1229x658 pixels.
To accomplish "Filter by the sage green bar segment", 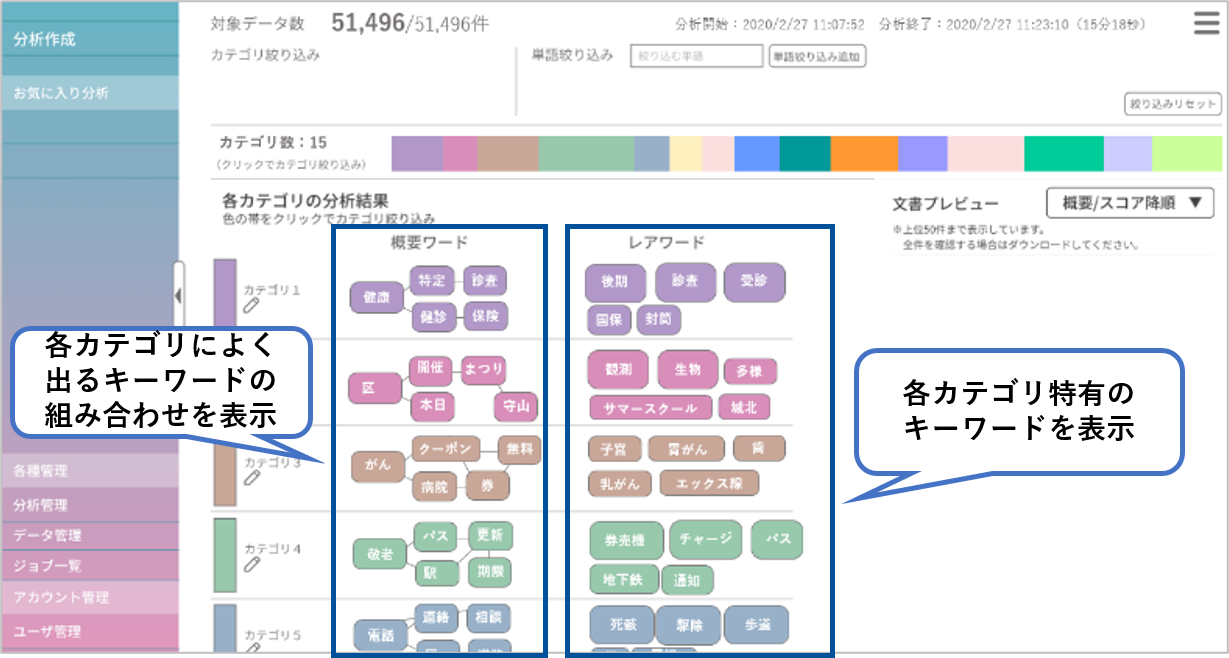I will coord(586,154).
